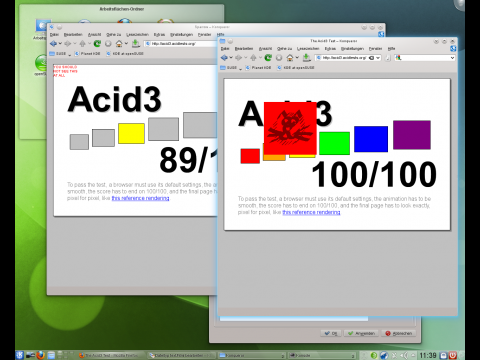Open the KDE application launcher in the panel
This screenshot has height=360, width=480.
tap(19, 355)
